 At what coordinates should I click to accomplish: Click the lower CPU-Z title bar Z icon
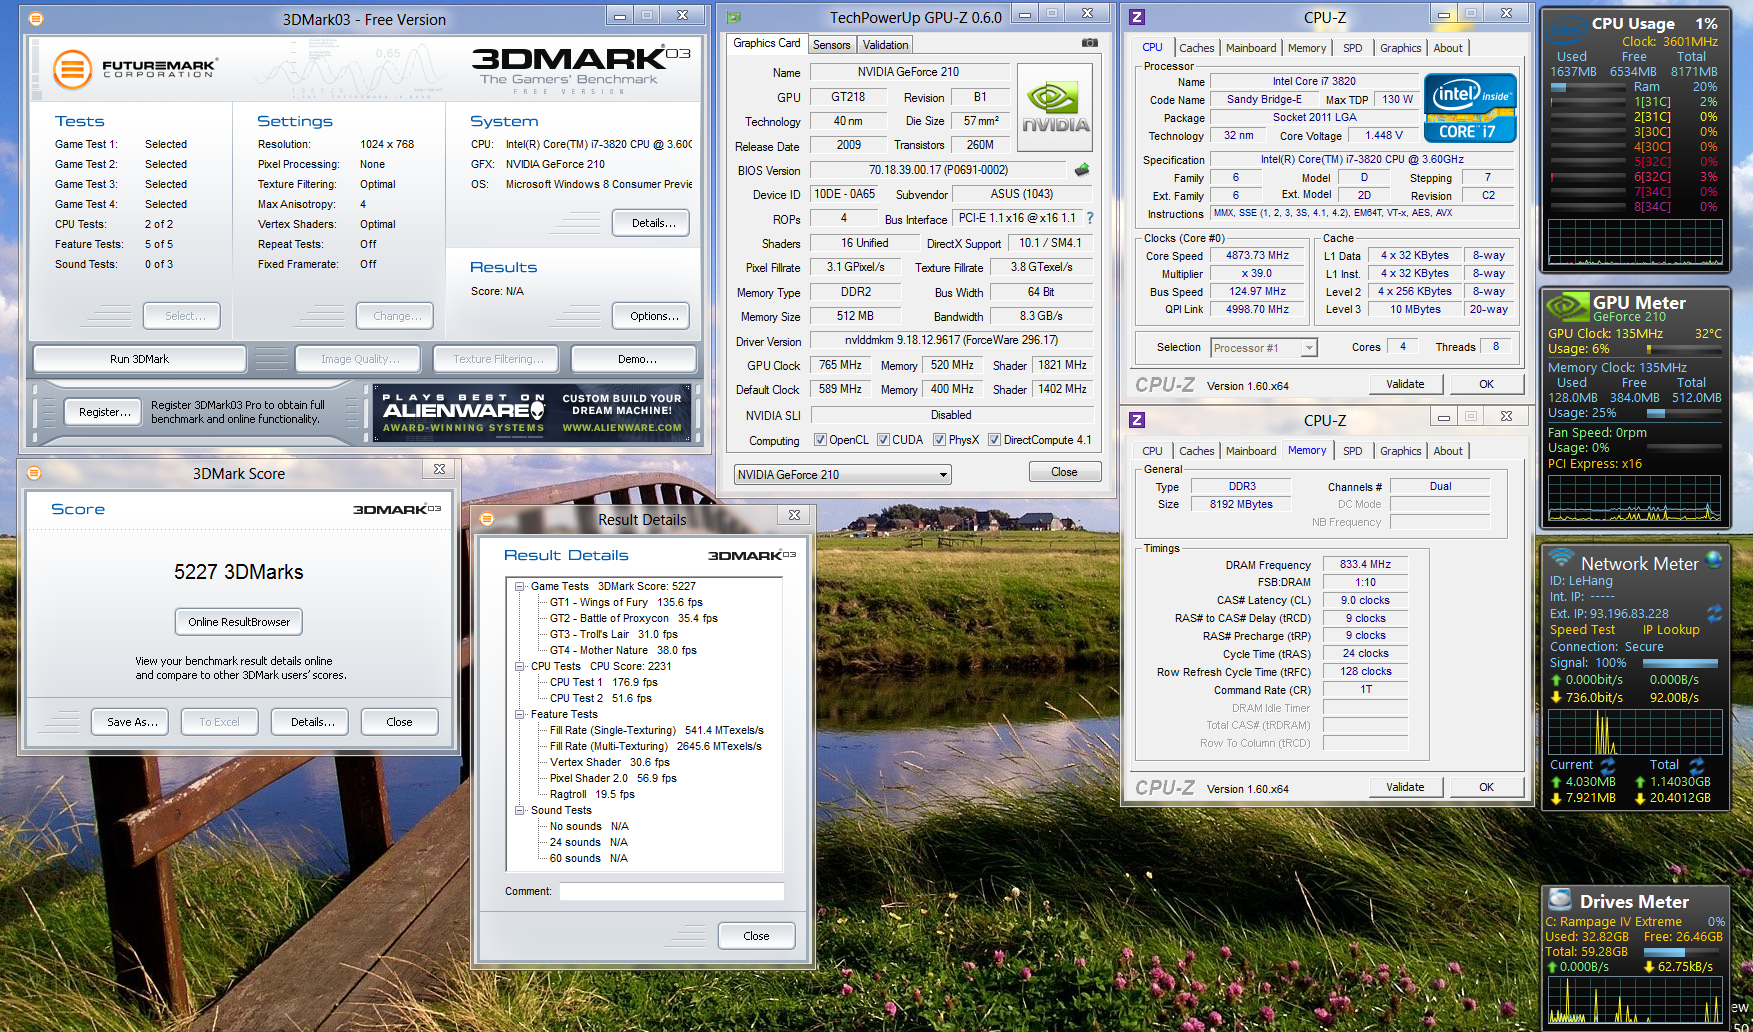(1137, 420)
